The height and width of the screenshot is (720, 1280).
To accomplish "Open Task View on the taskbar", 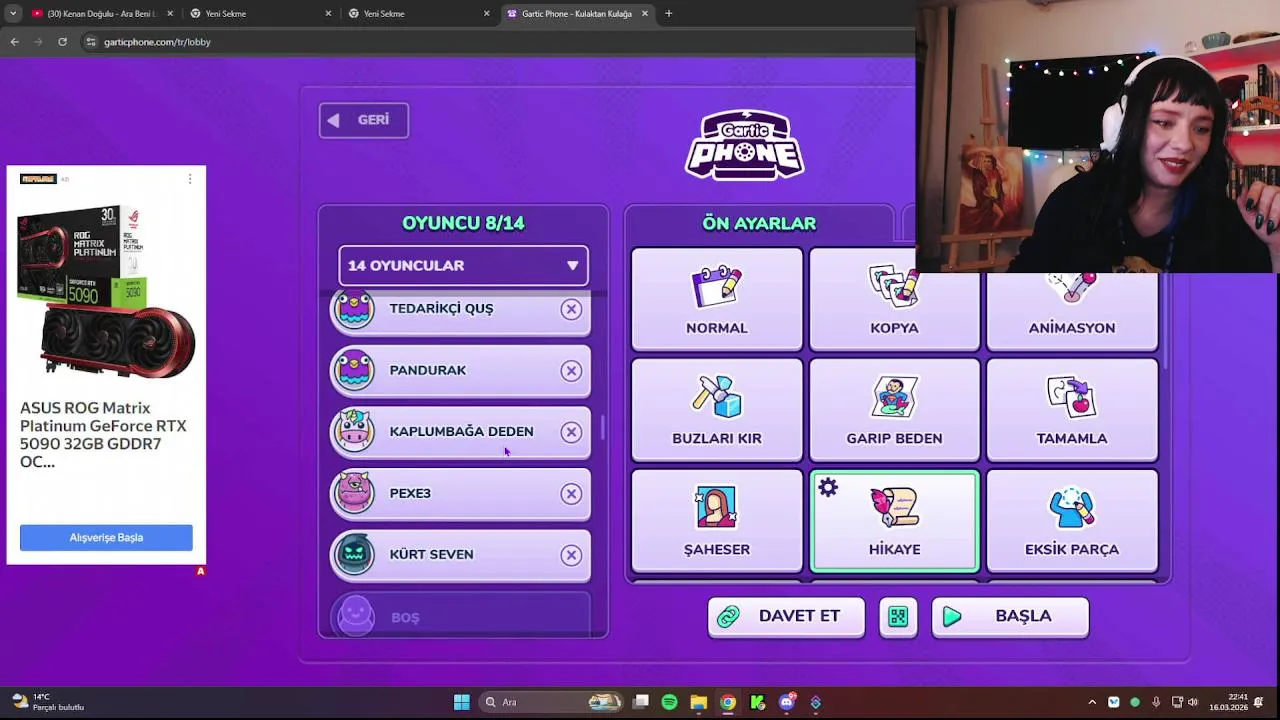I will click(641, 702).
